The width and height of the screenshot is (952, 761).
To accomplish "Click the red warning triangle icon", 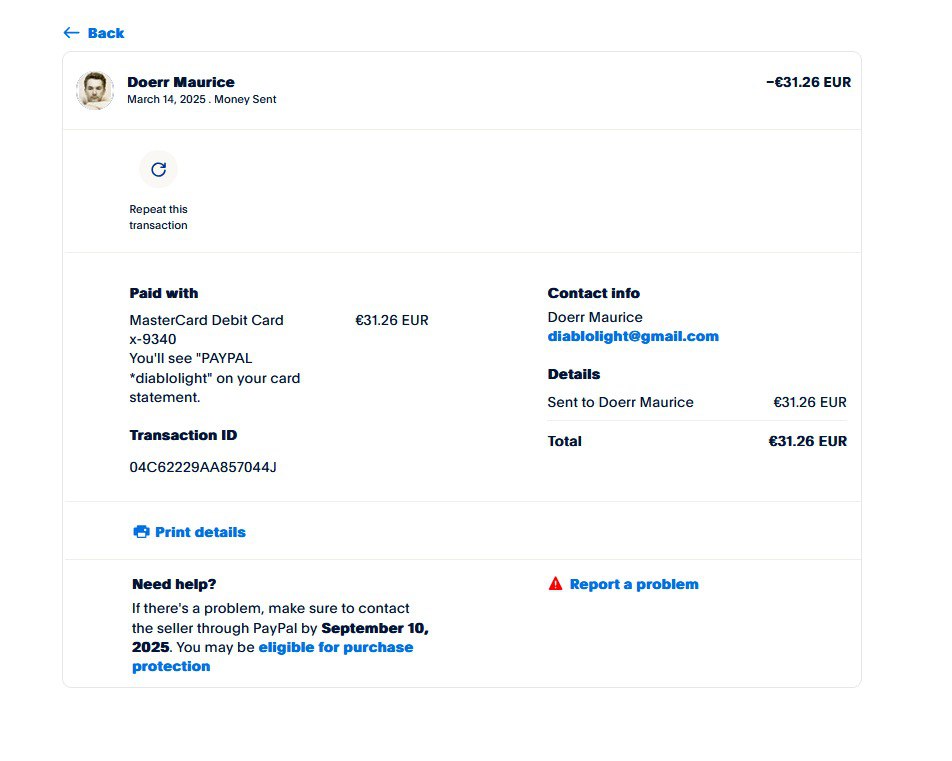I will pos(556,584).
